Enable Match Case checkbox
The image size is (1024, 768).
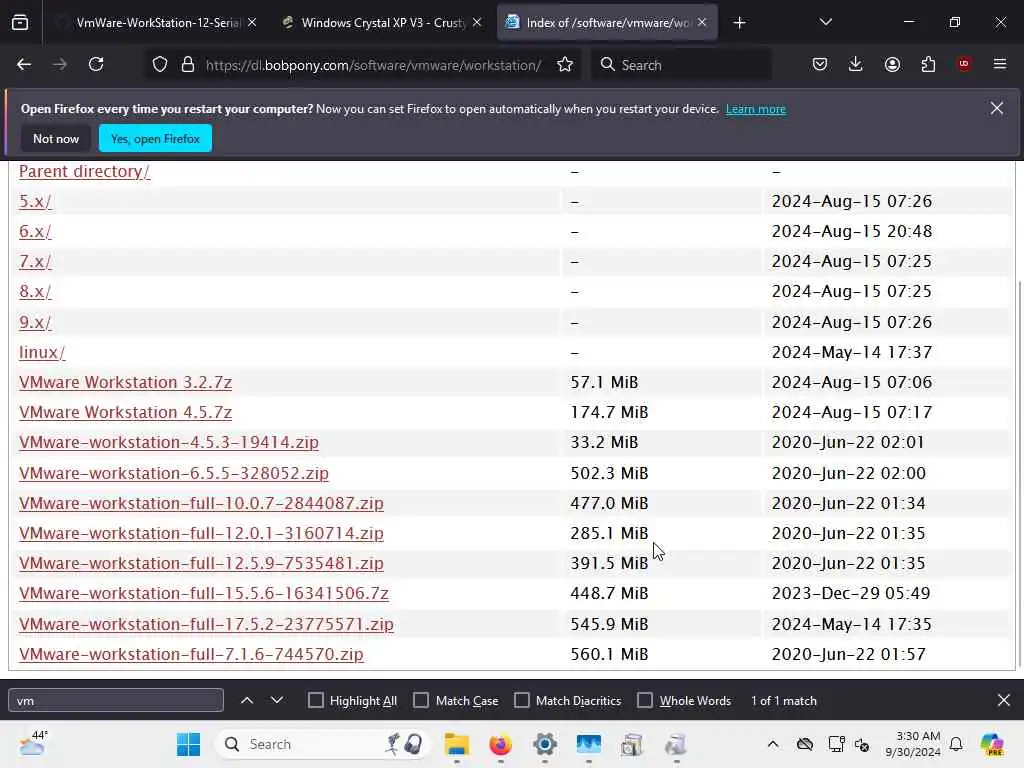[x=421, y=701]
